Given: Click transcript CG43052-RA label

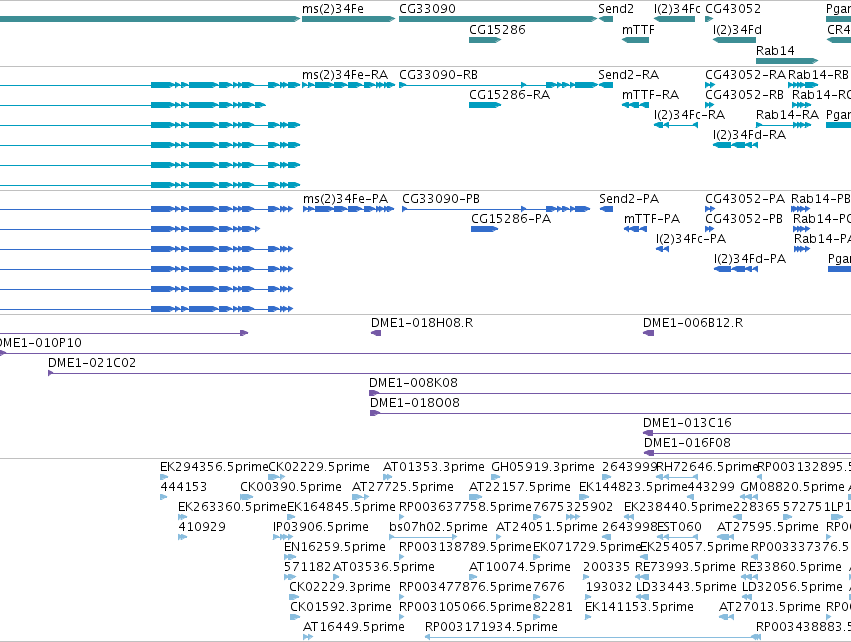Looking at the screenshot, I should (x=745, y=74).
